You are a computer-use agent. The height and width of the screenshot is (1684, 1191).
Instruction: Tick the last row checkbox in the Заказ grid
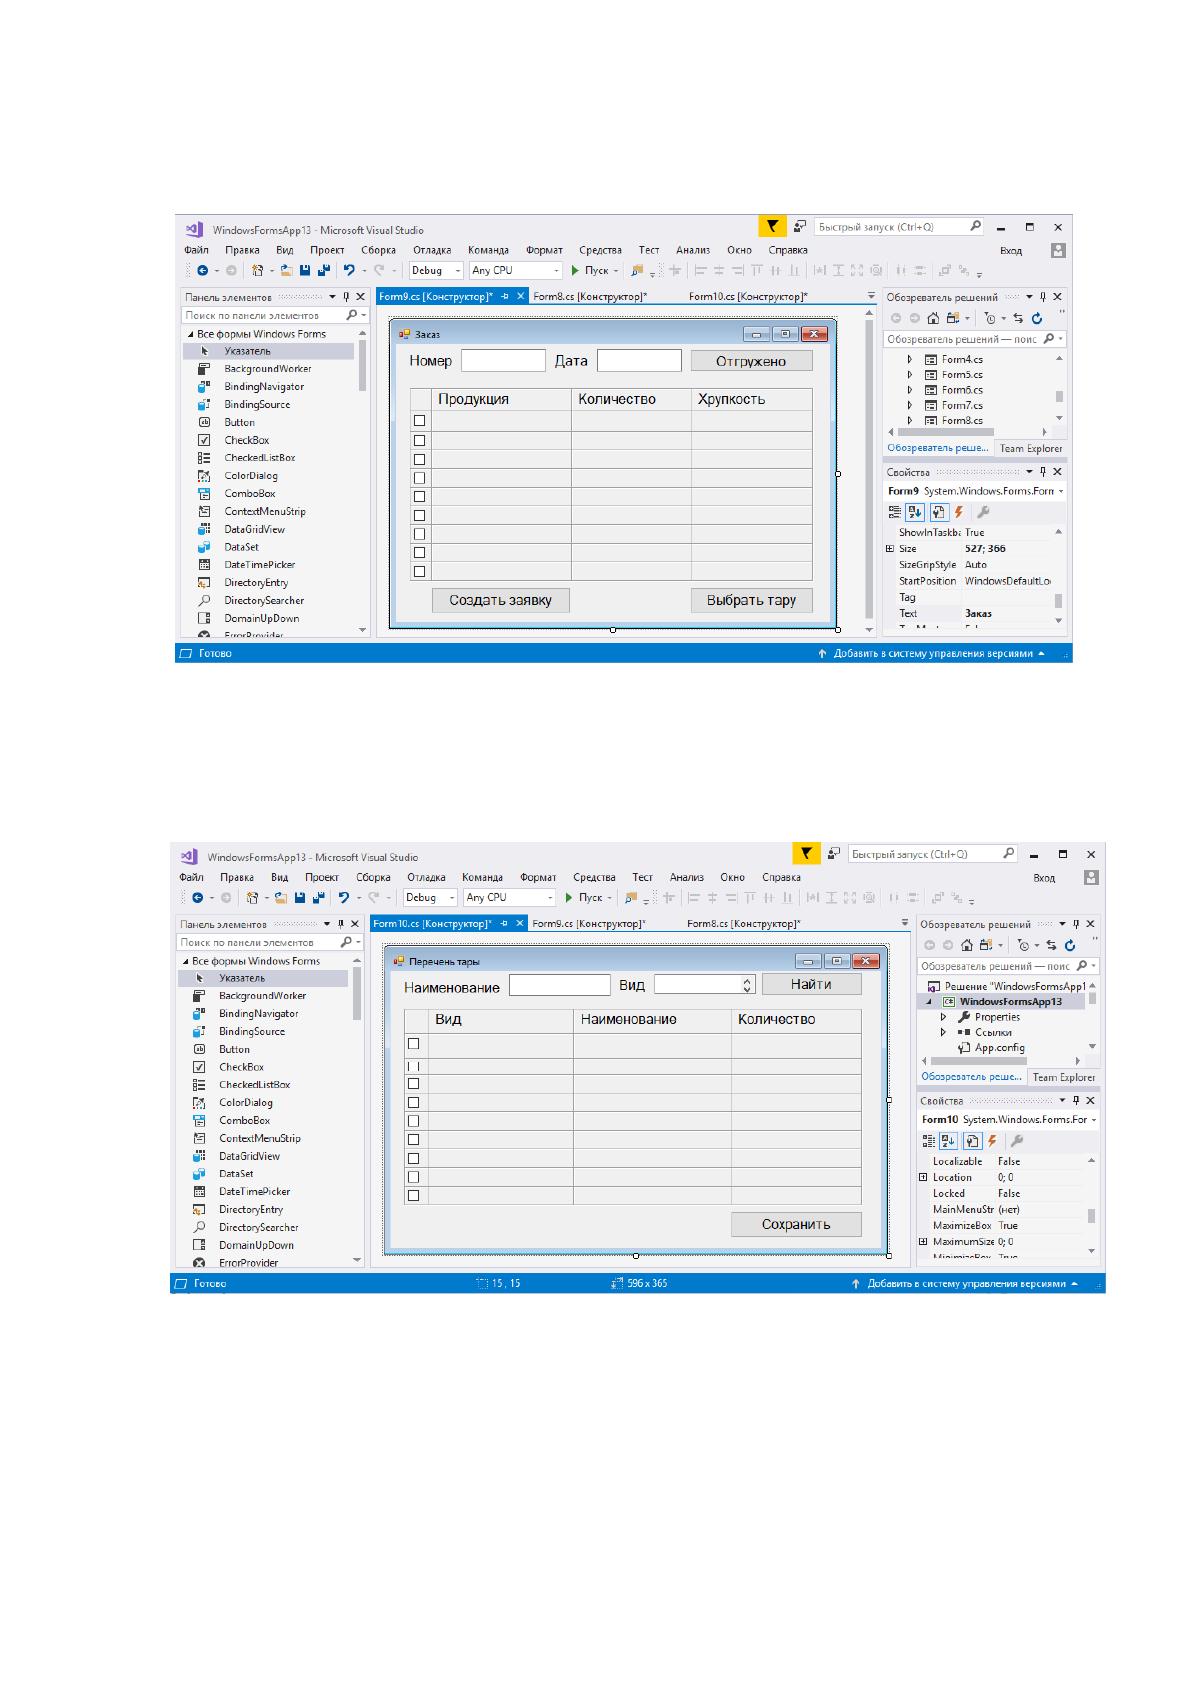pyautogui.click(x=420, y=571)
